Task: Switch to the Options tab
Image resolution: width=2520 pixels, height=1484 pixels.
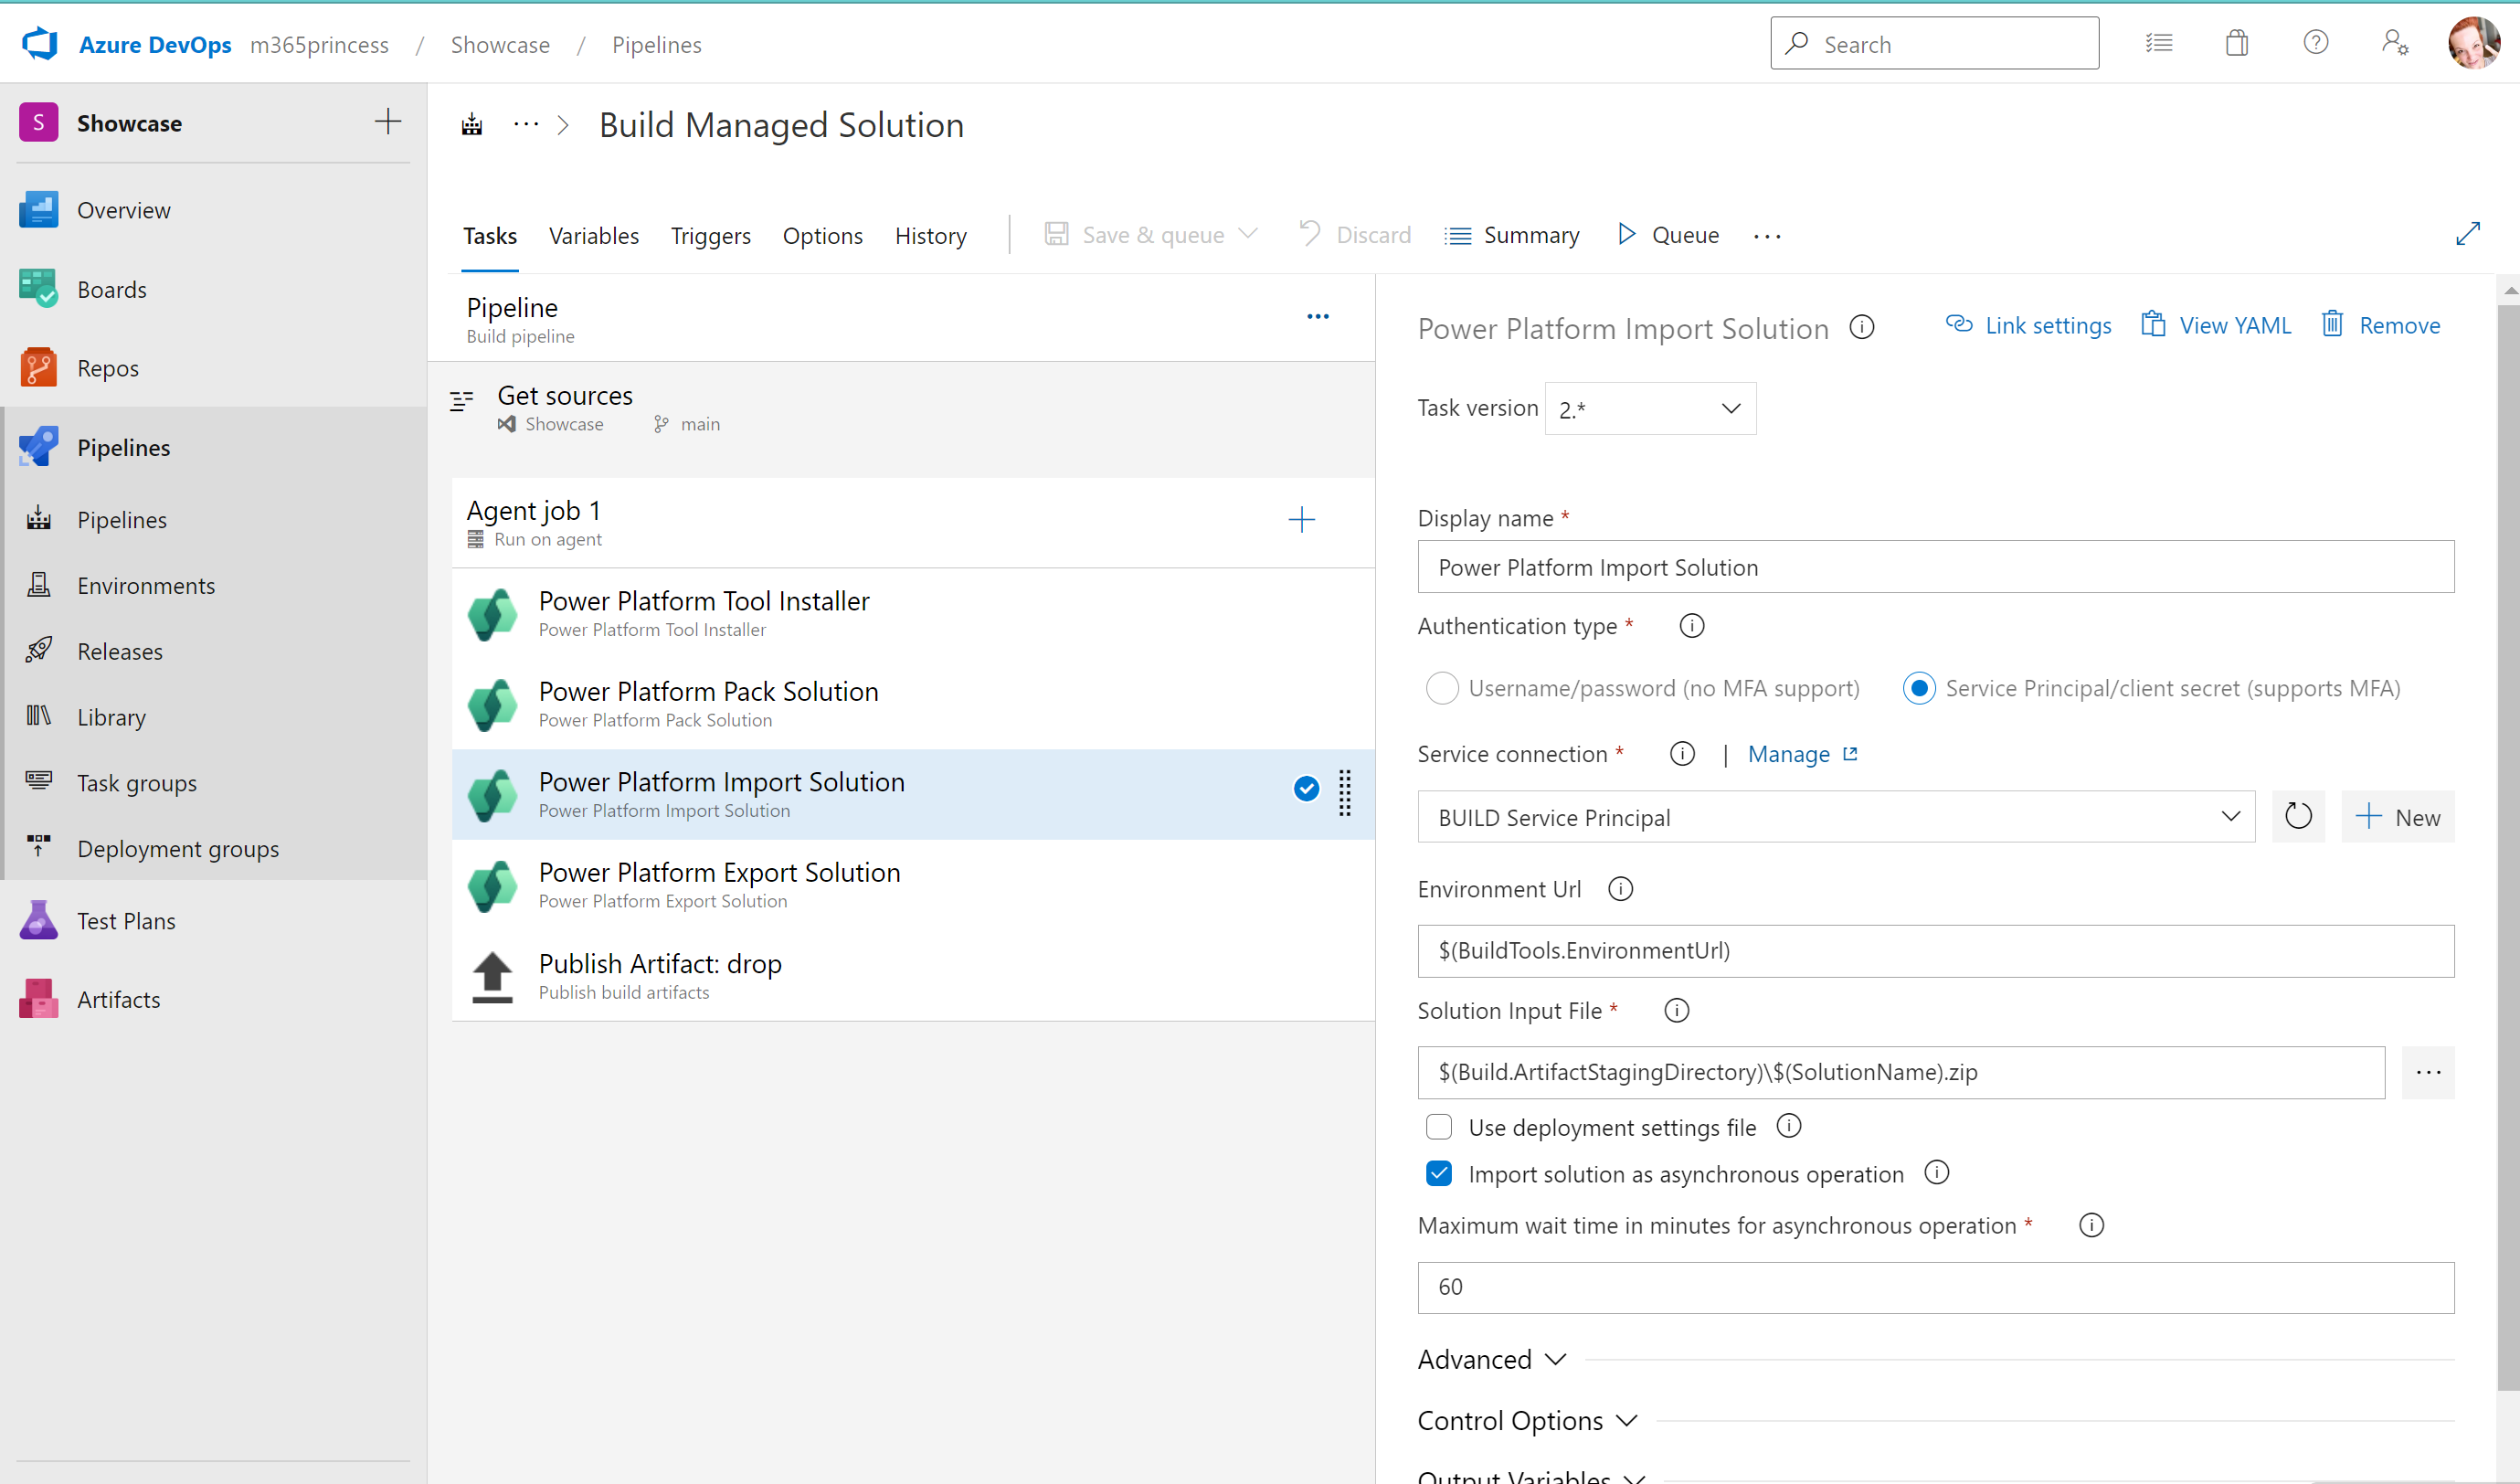Action: tap(823, 236)
